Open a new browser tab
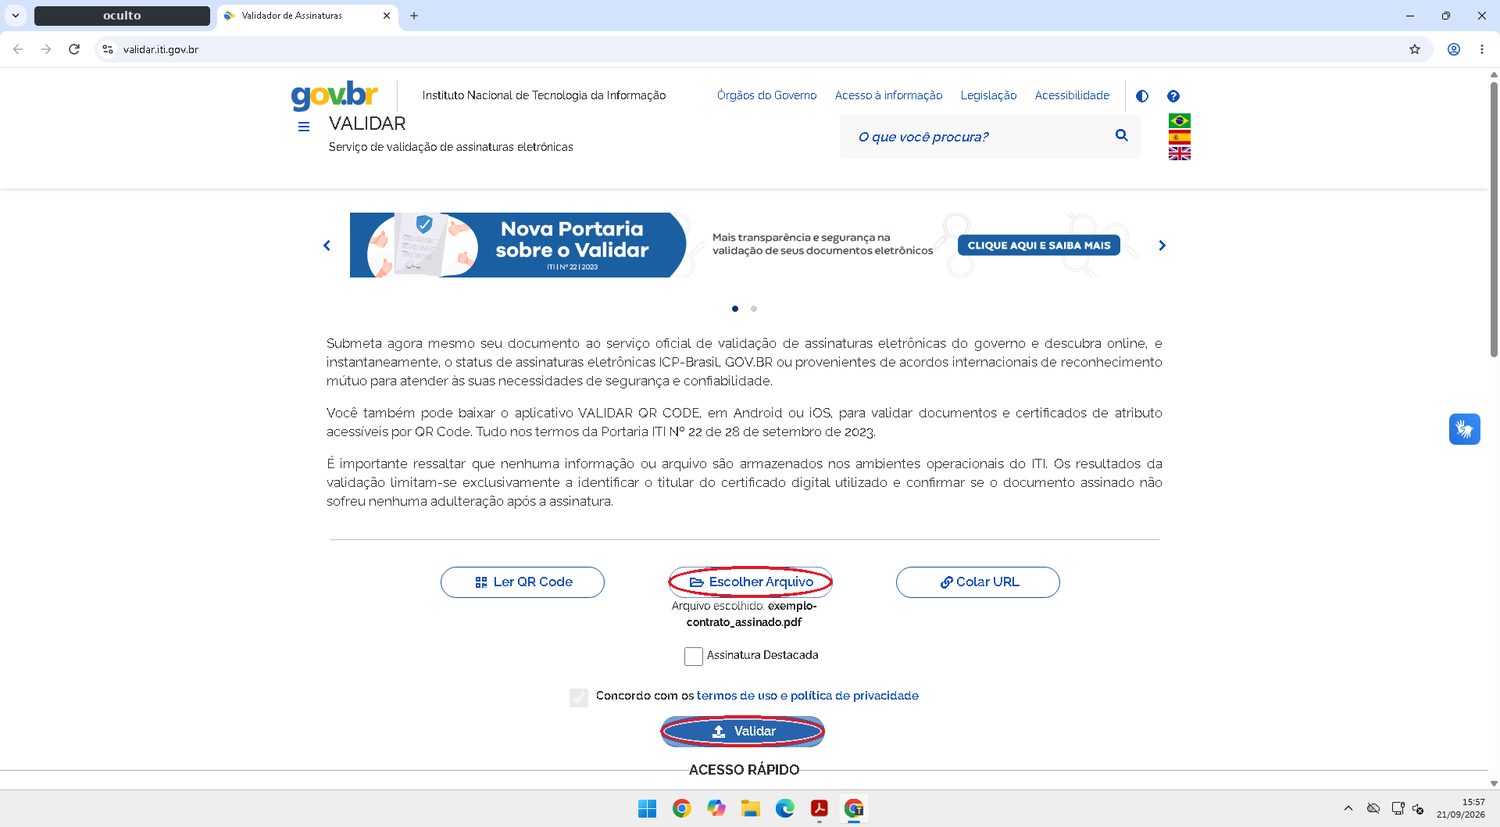Image resolution: width=1500 pixels, height=827 pixels. [414, 16]
